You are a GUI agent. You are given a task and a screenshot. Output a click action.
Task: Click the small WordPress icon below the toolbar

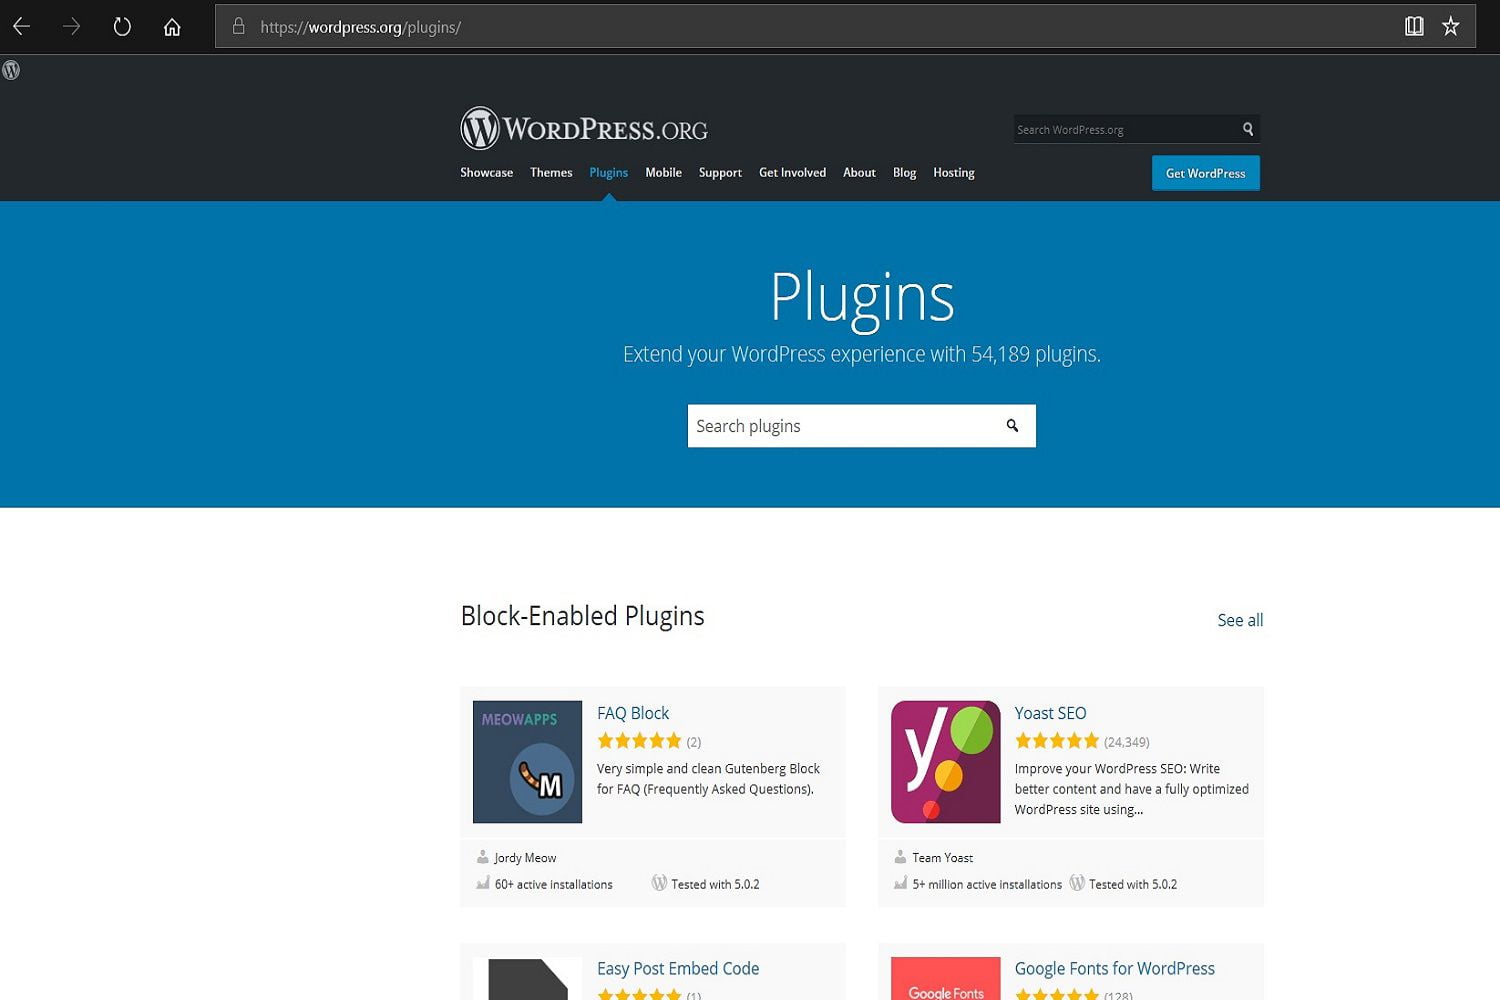(x=11, y=70)
